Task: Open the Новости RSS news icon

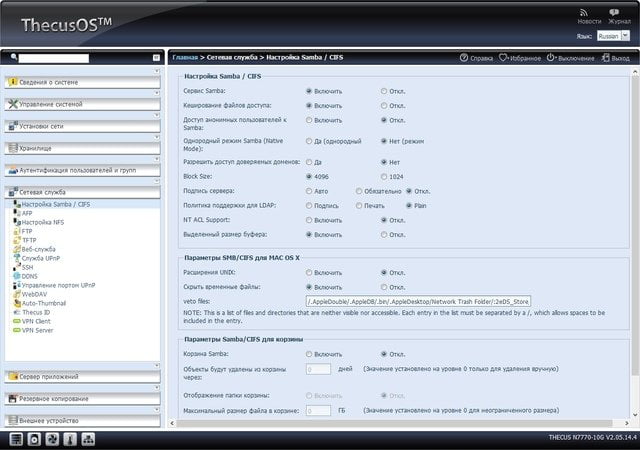Action: pos(584,13)
